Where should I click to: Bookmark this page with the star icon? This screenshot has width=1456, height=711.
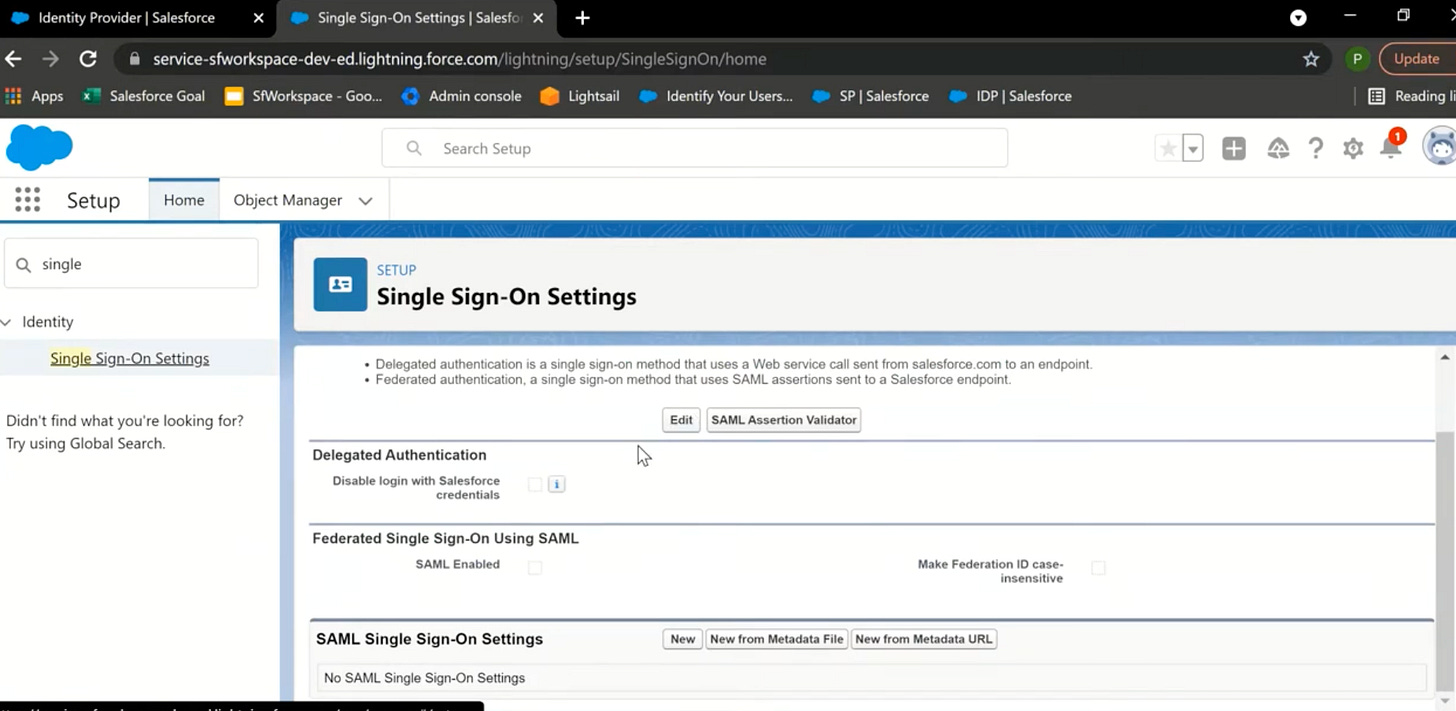coord(1311,59)
